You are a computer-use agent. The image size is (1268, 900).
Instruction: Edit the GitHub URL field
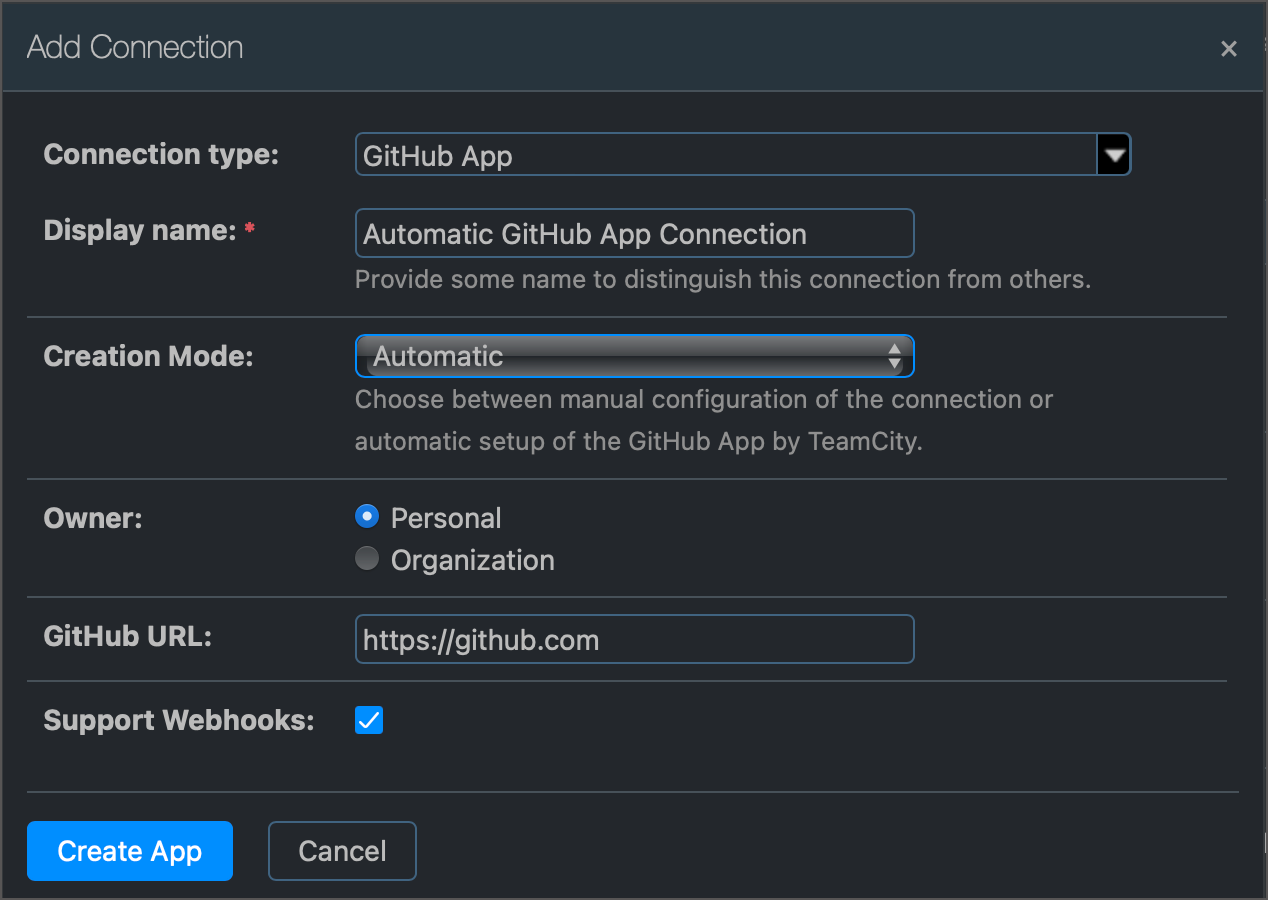coord(635,639)
